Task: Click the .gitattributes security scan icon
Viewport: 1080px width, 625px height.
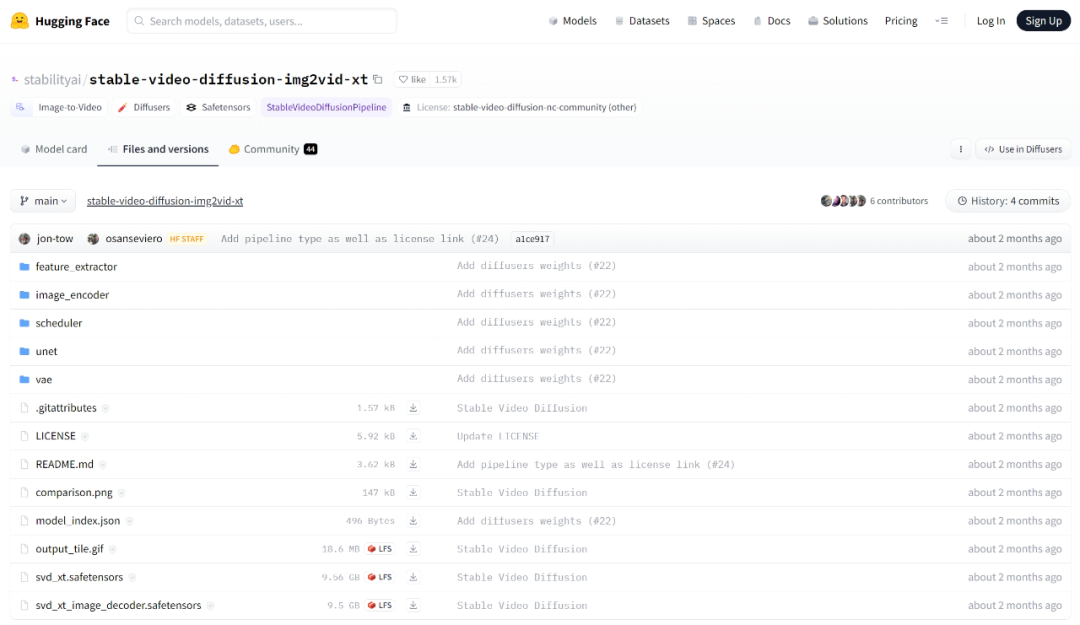Action: tap(105, 409)
